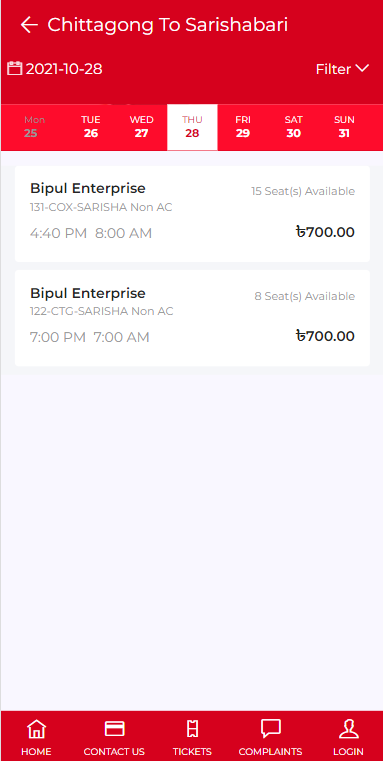The image size is (383, 761).
Task: Select the TUE 26 date tab
Action: point(91,127)
